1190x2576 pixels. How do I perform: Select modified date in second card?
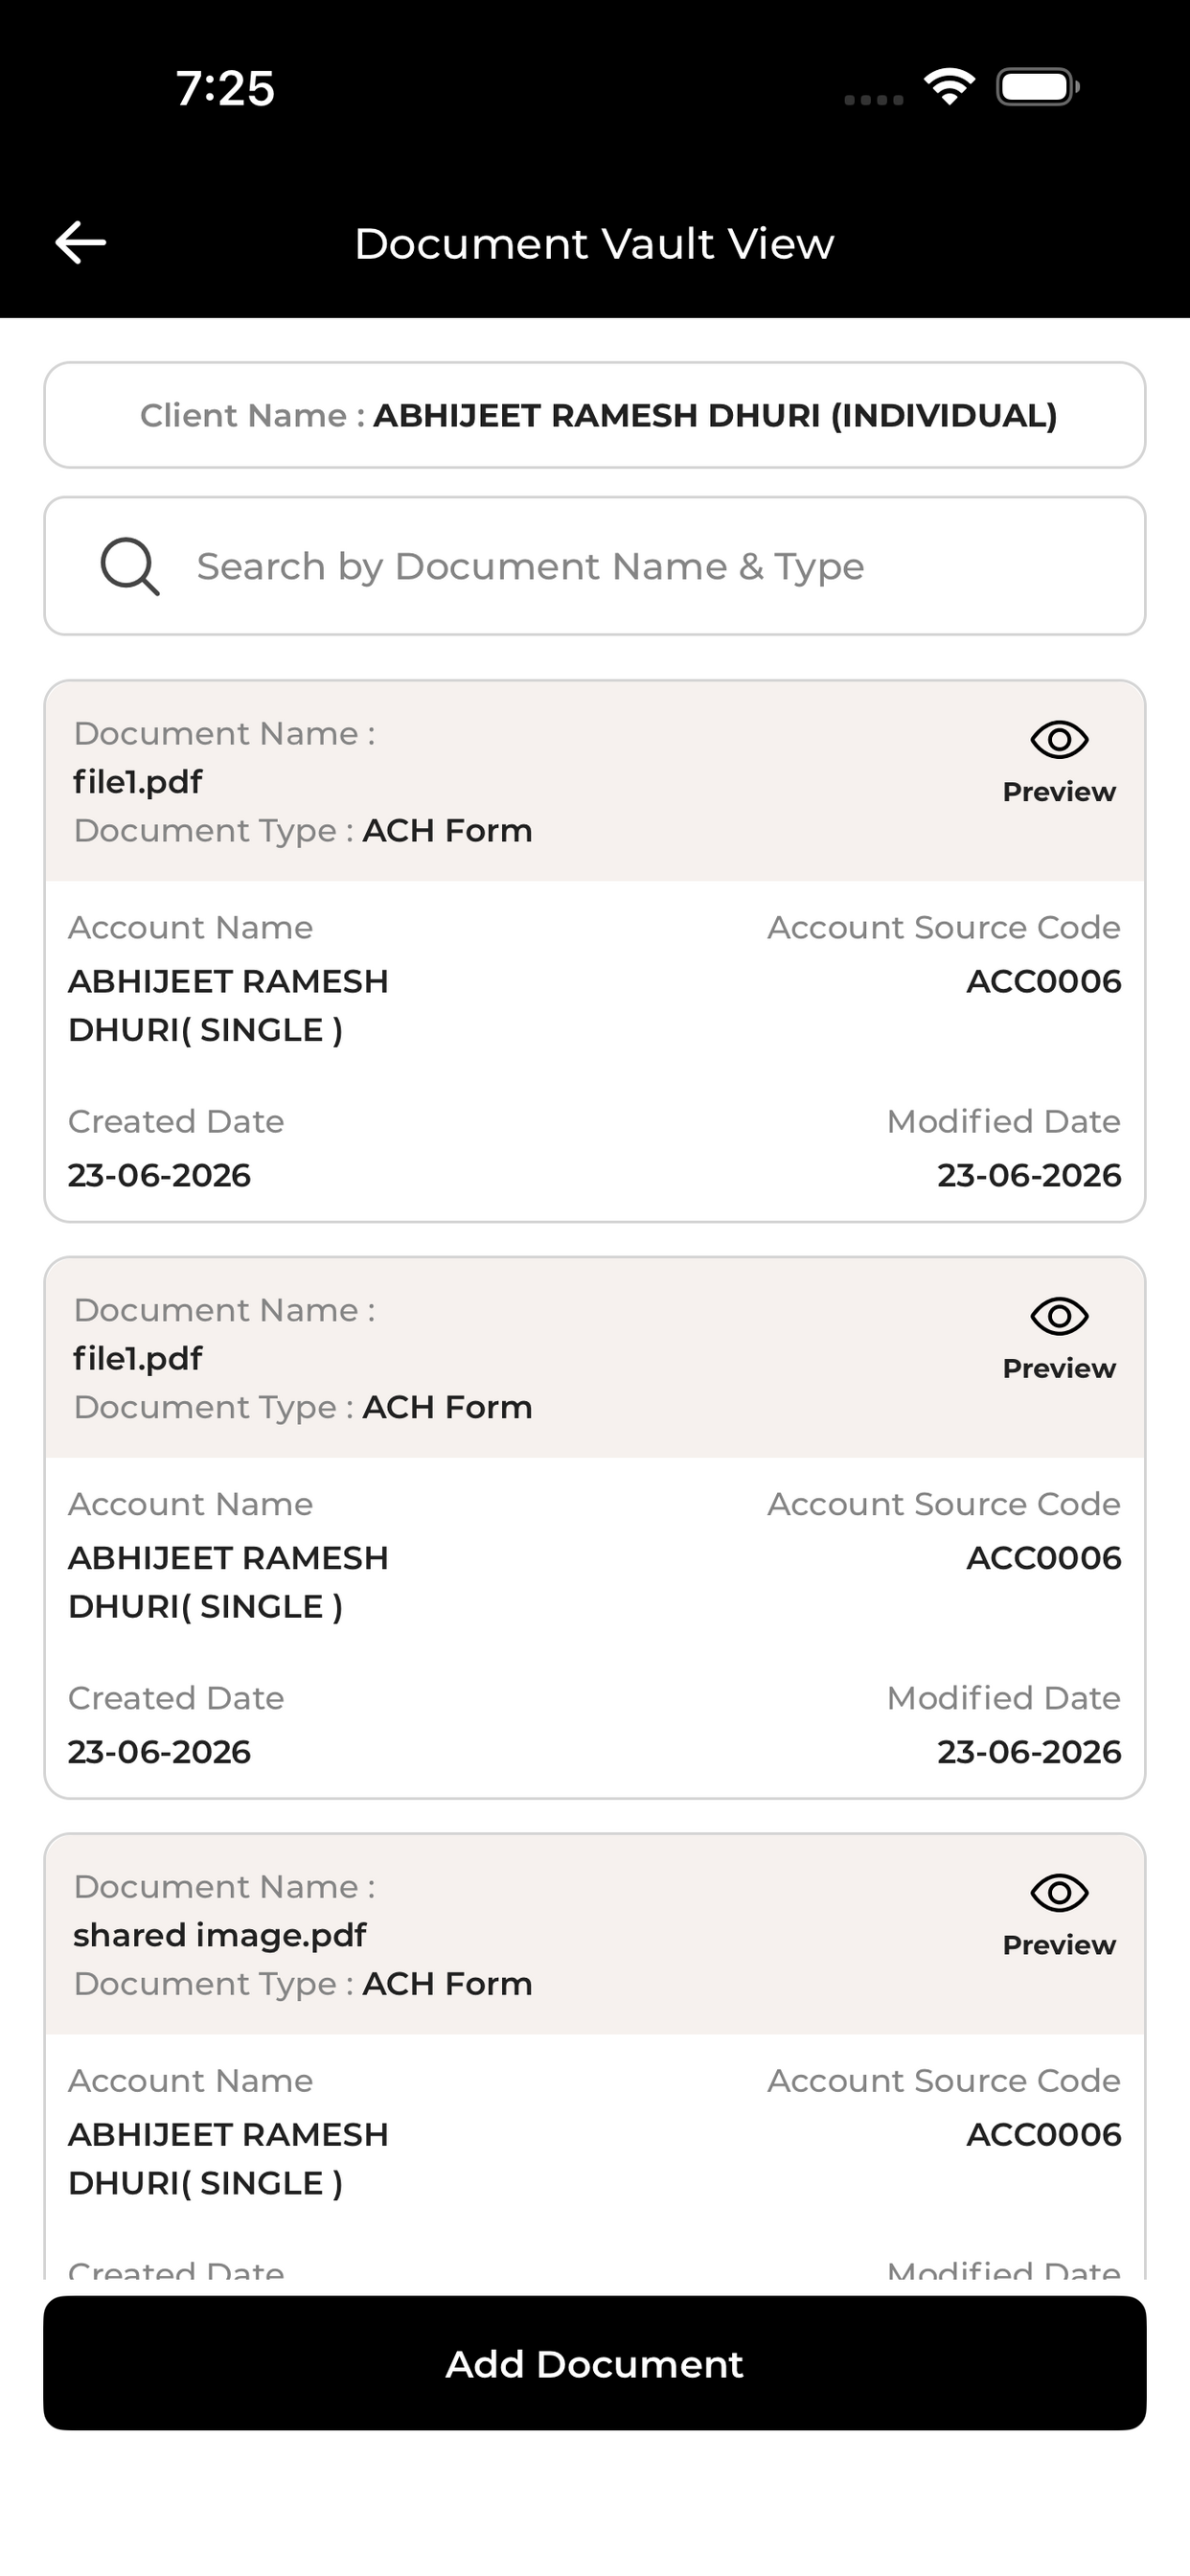[1029, 1752]
